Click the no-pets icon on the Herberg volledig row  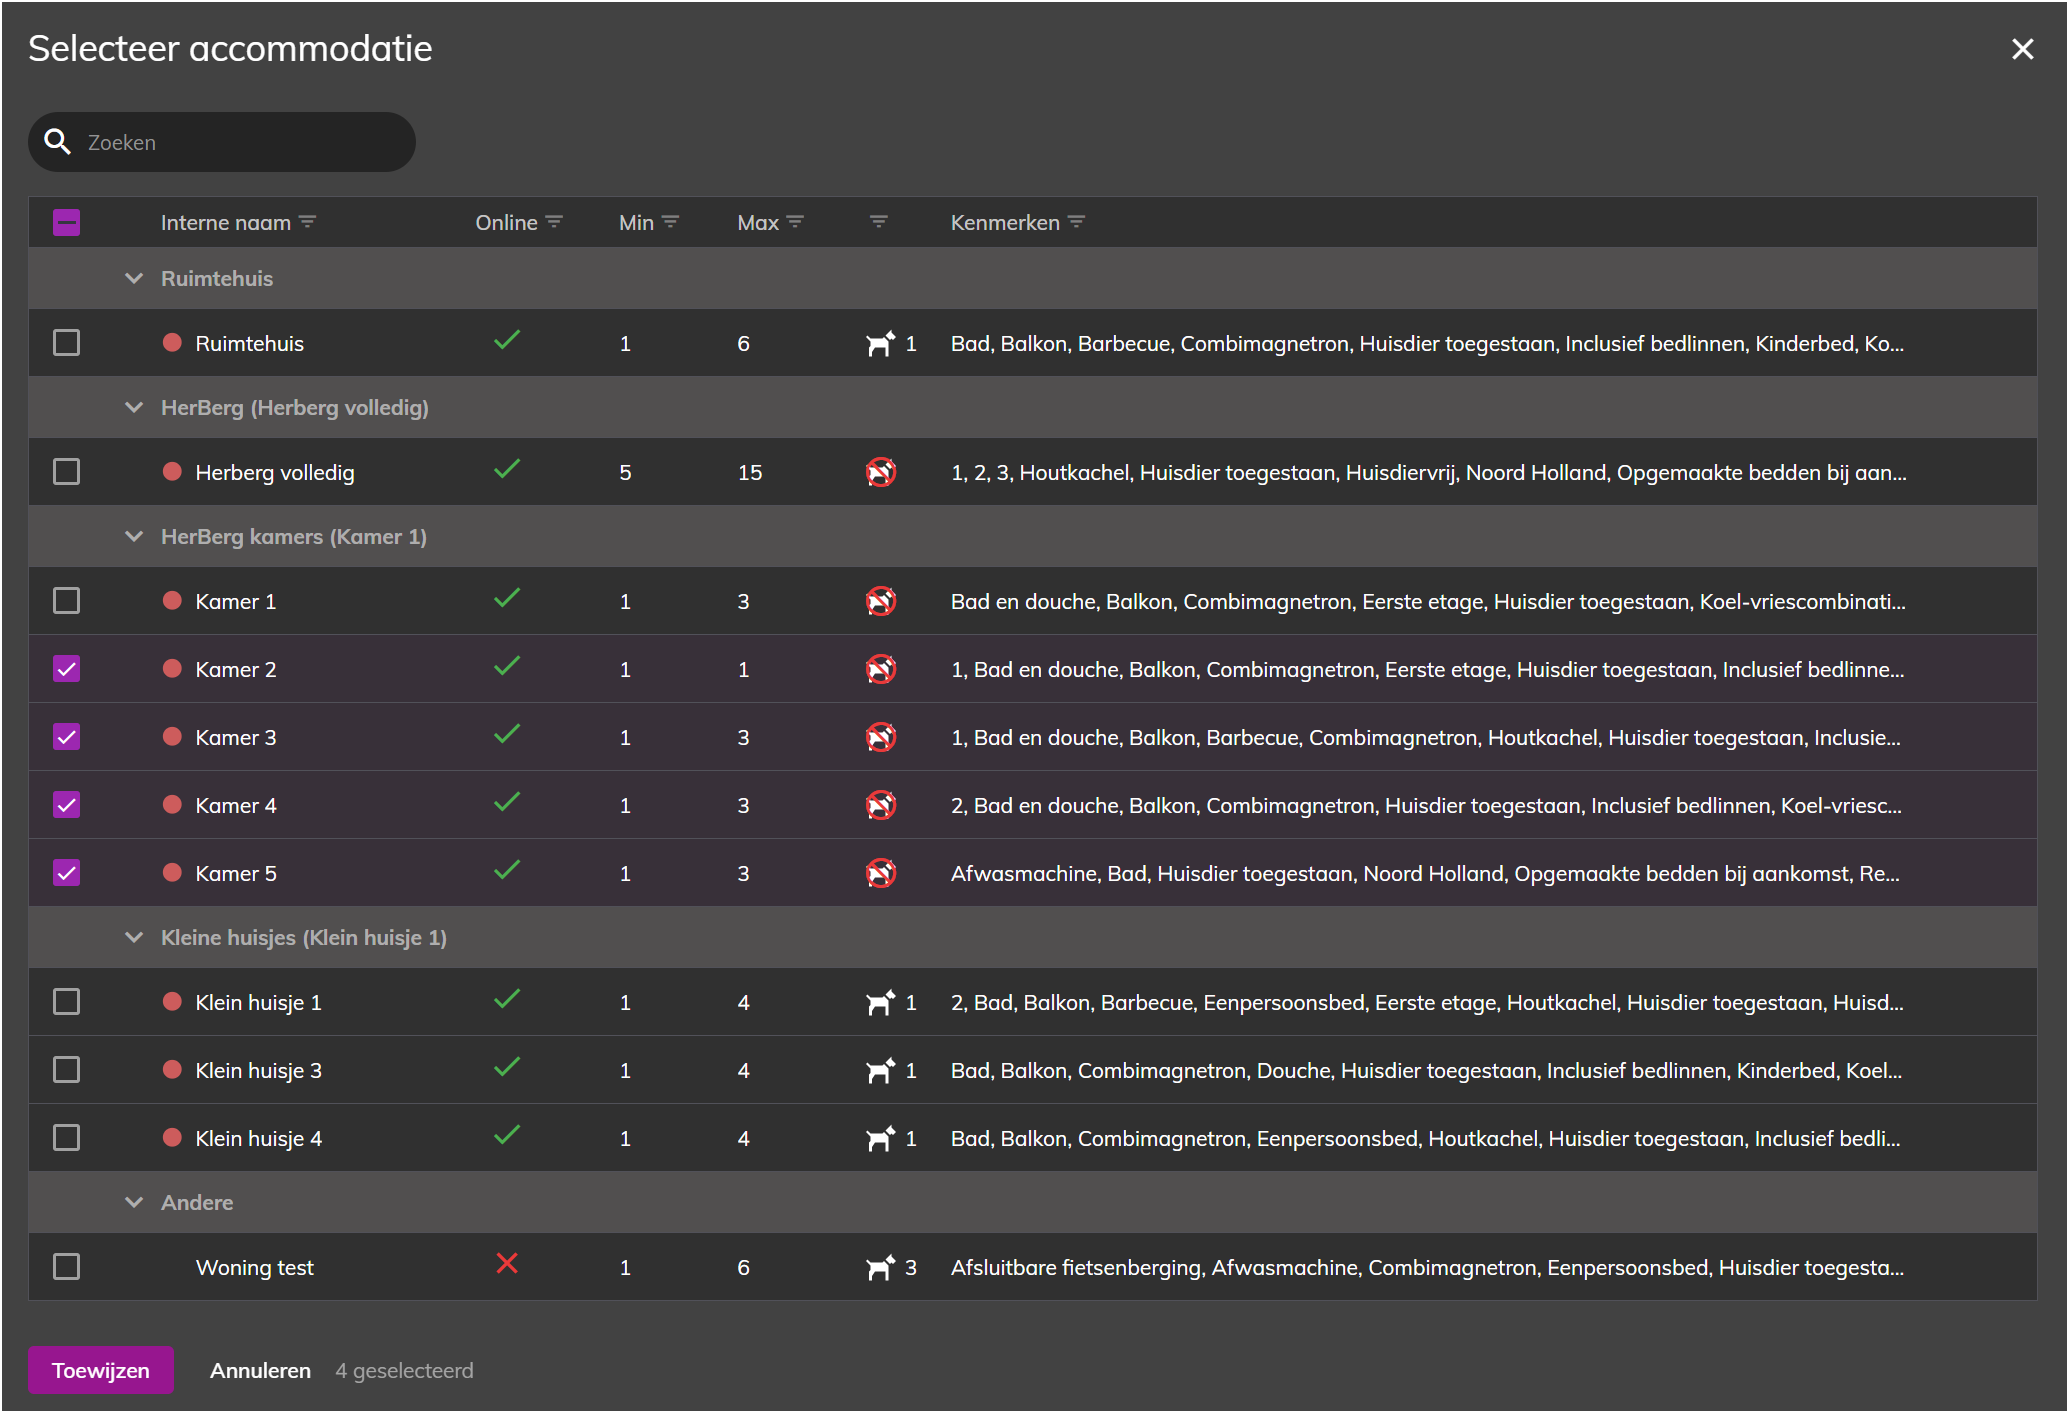[x=880, y=472]
